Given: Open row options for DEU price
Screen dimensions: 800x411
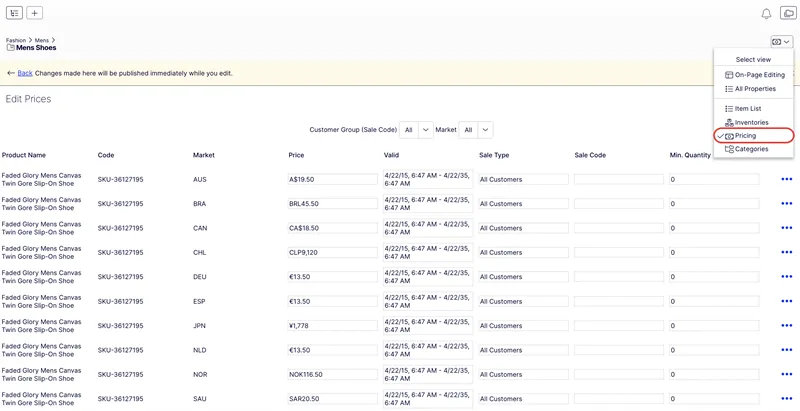Looking at the screenshot, I should click(x=786, y=277).
